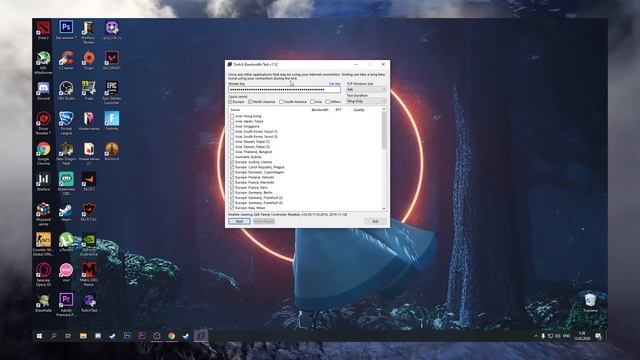This screenshot has width=640, height=360.
Task: Launch Adobe Premiere Pro shortcut
Action: tap(66, 304)
